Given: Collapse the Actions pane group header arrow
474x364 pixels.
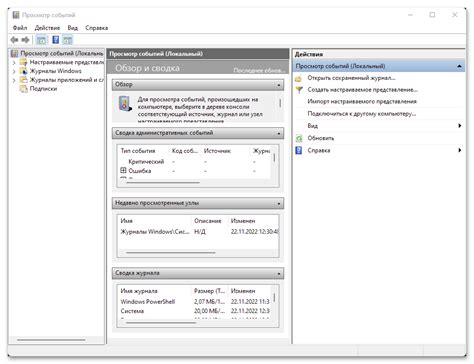Looking at the screenshot, I should [x=459, y=66].
